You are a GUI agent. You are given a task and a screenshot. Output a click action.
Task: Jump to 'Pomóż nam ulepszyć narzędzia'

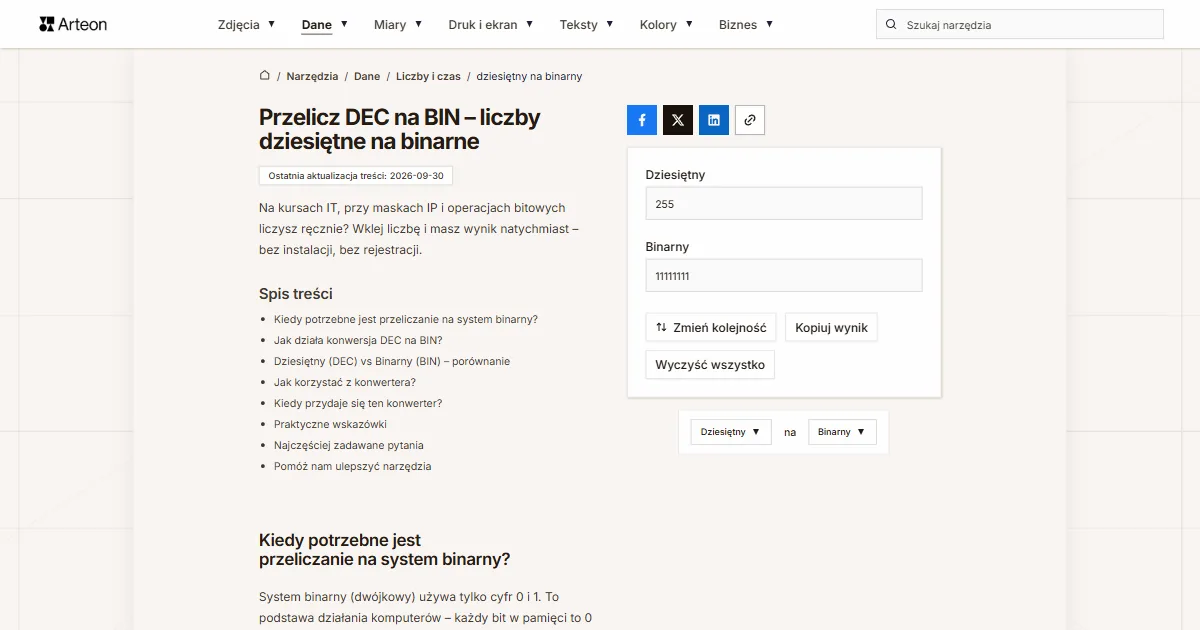click(x=353, y=466)
